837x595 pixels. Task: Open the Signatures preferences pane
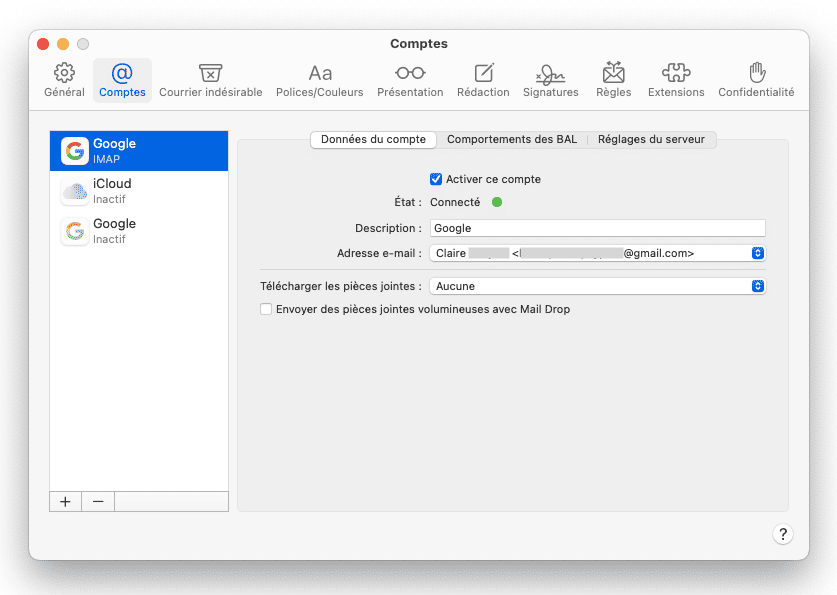pos(550,79)
